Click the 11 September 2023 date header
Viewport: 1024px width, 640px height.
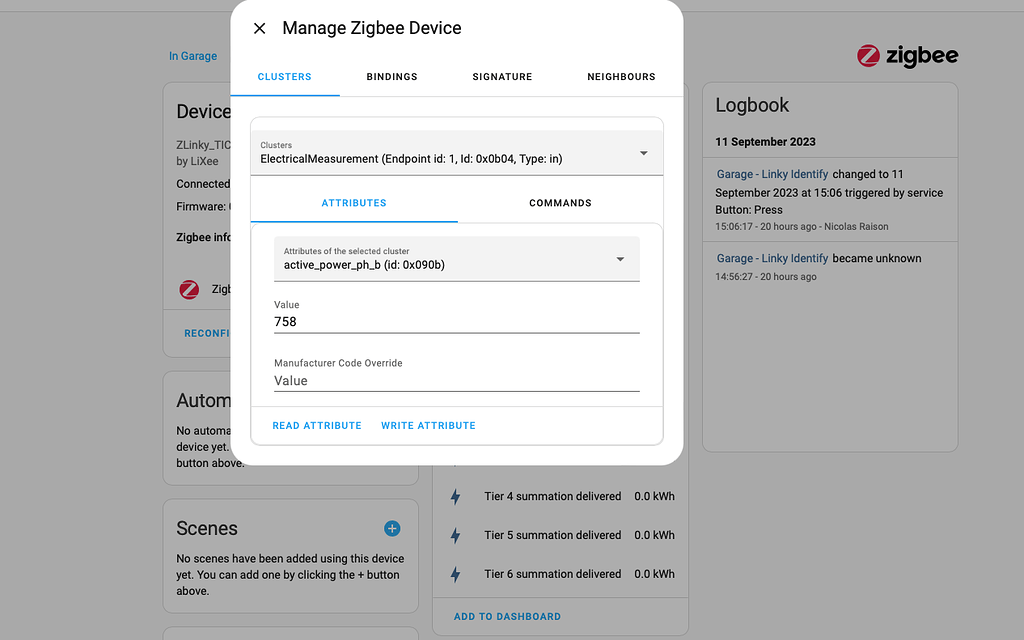765,142
